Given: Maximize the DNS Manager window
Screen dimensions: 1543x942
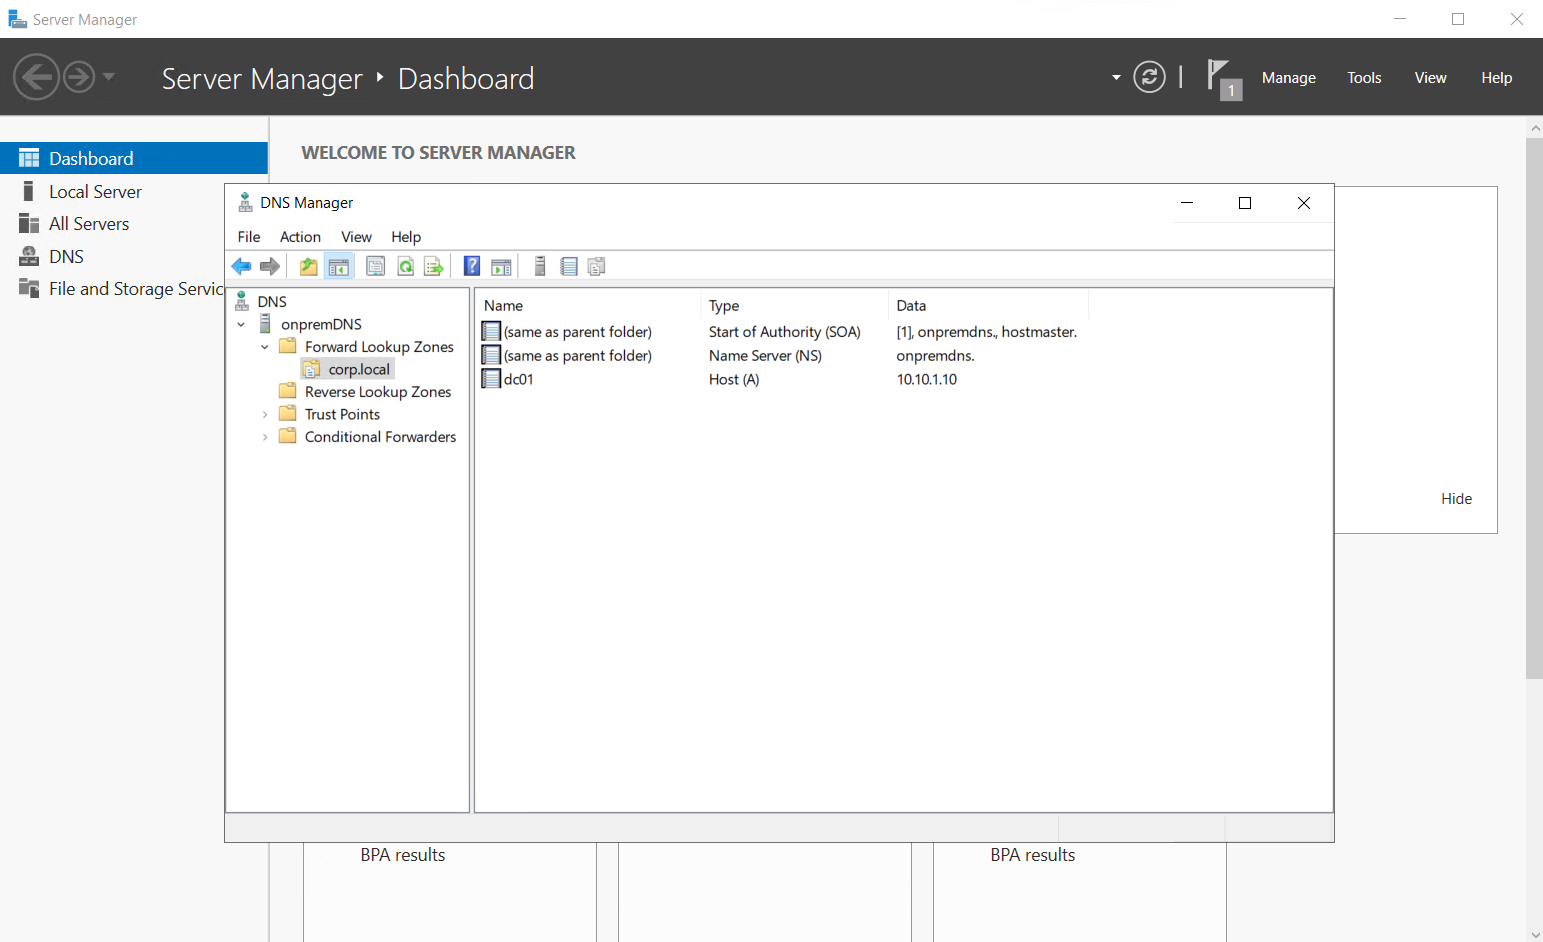Looking at the screenshot, I should point(1245,203).
